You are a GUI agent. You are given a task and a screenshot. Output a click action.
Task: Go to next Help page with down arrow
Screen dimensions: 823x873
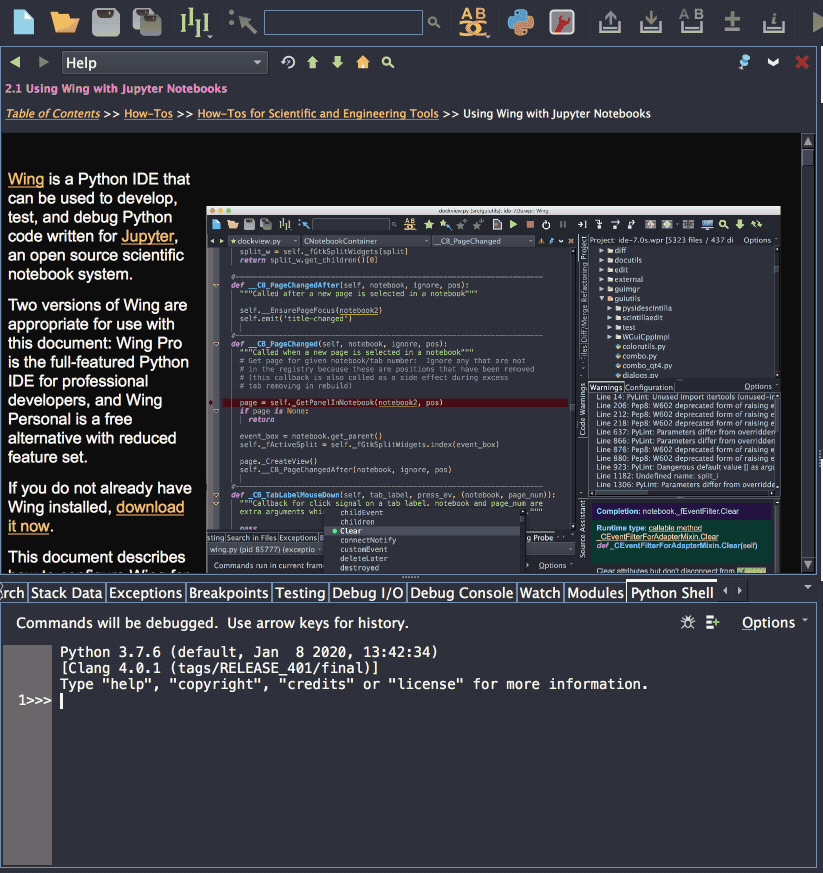(337, 62)
